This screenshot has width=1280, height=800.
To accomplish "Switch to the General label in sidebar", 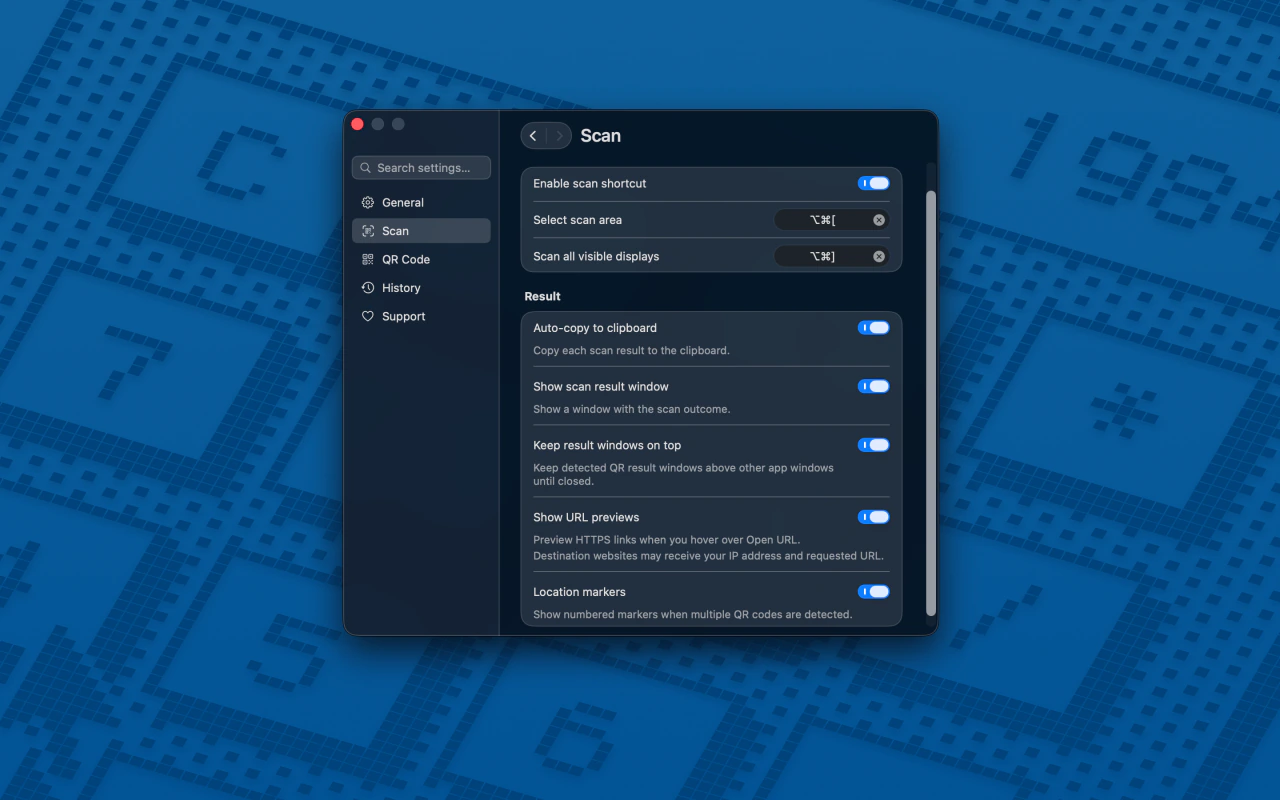I will coord(403,202).
